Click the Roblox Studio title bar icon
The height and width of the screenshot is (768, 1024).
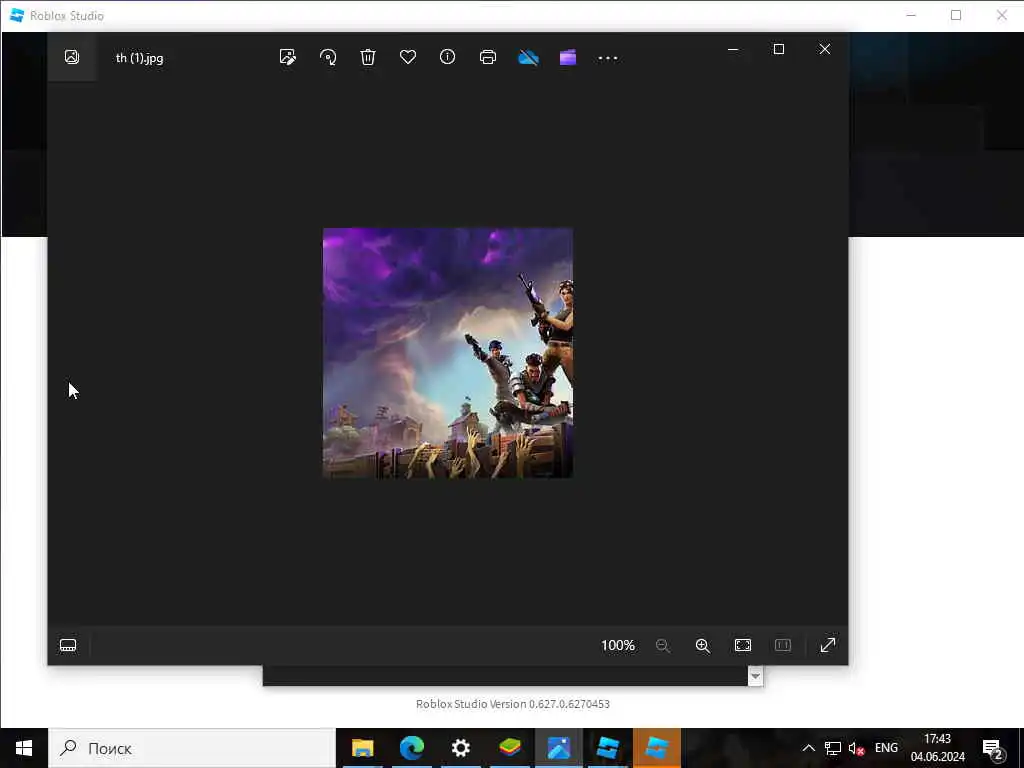coord(17,15)
